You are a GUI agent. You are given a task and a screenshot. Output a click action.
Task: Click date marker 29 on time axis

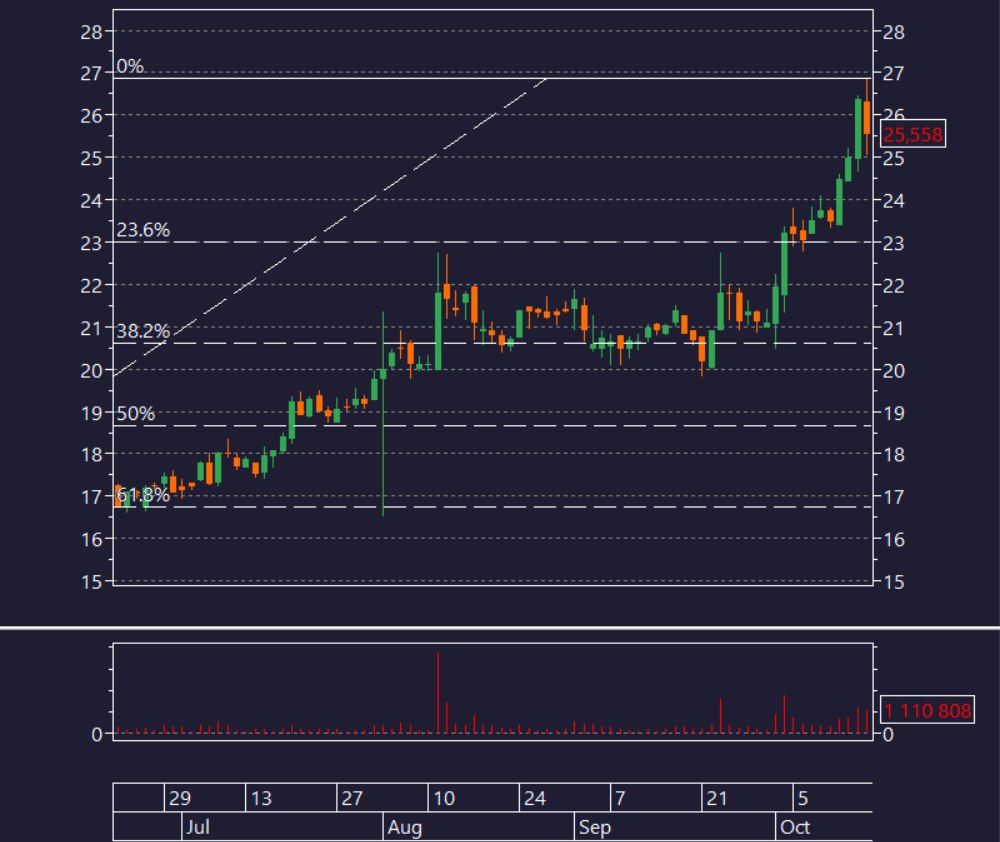tap(180, 798)
